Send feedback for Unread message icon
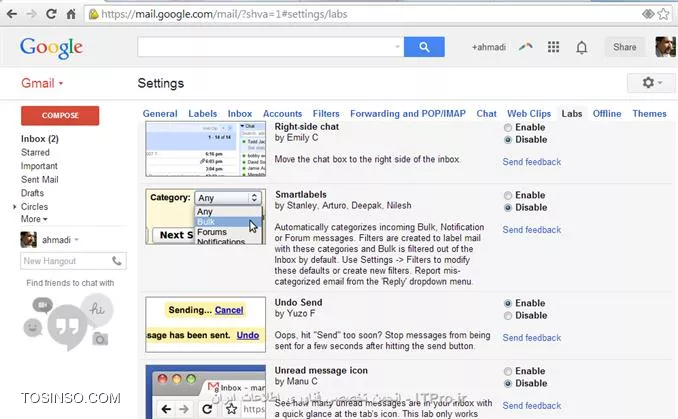This screenshot has width=678, height=419. click(531, 406)
